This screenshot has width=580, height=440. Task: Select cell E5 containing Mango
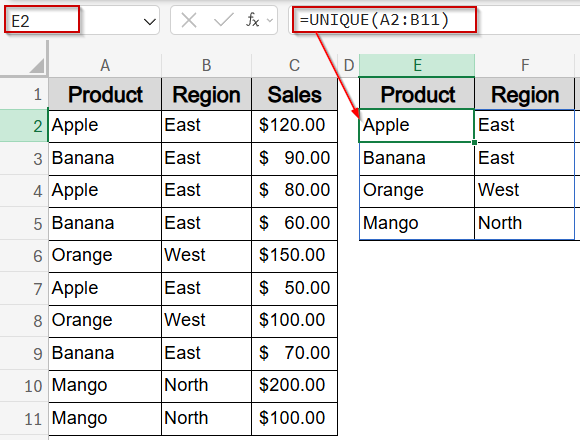[417, 224]
